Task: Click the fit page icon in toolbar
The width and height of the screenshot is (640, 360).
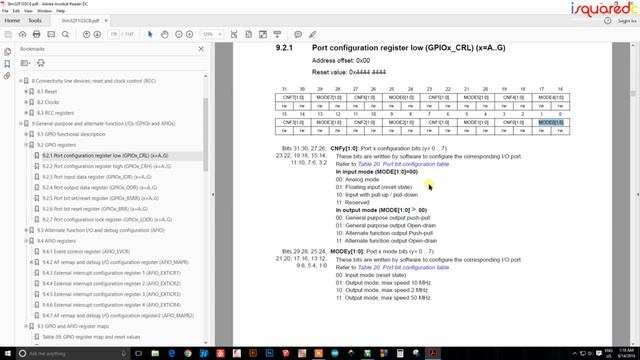Action: [249, 35]
